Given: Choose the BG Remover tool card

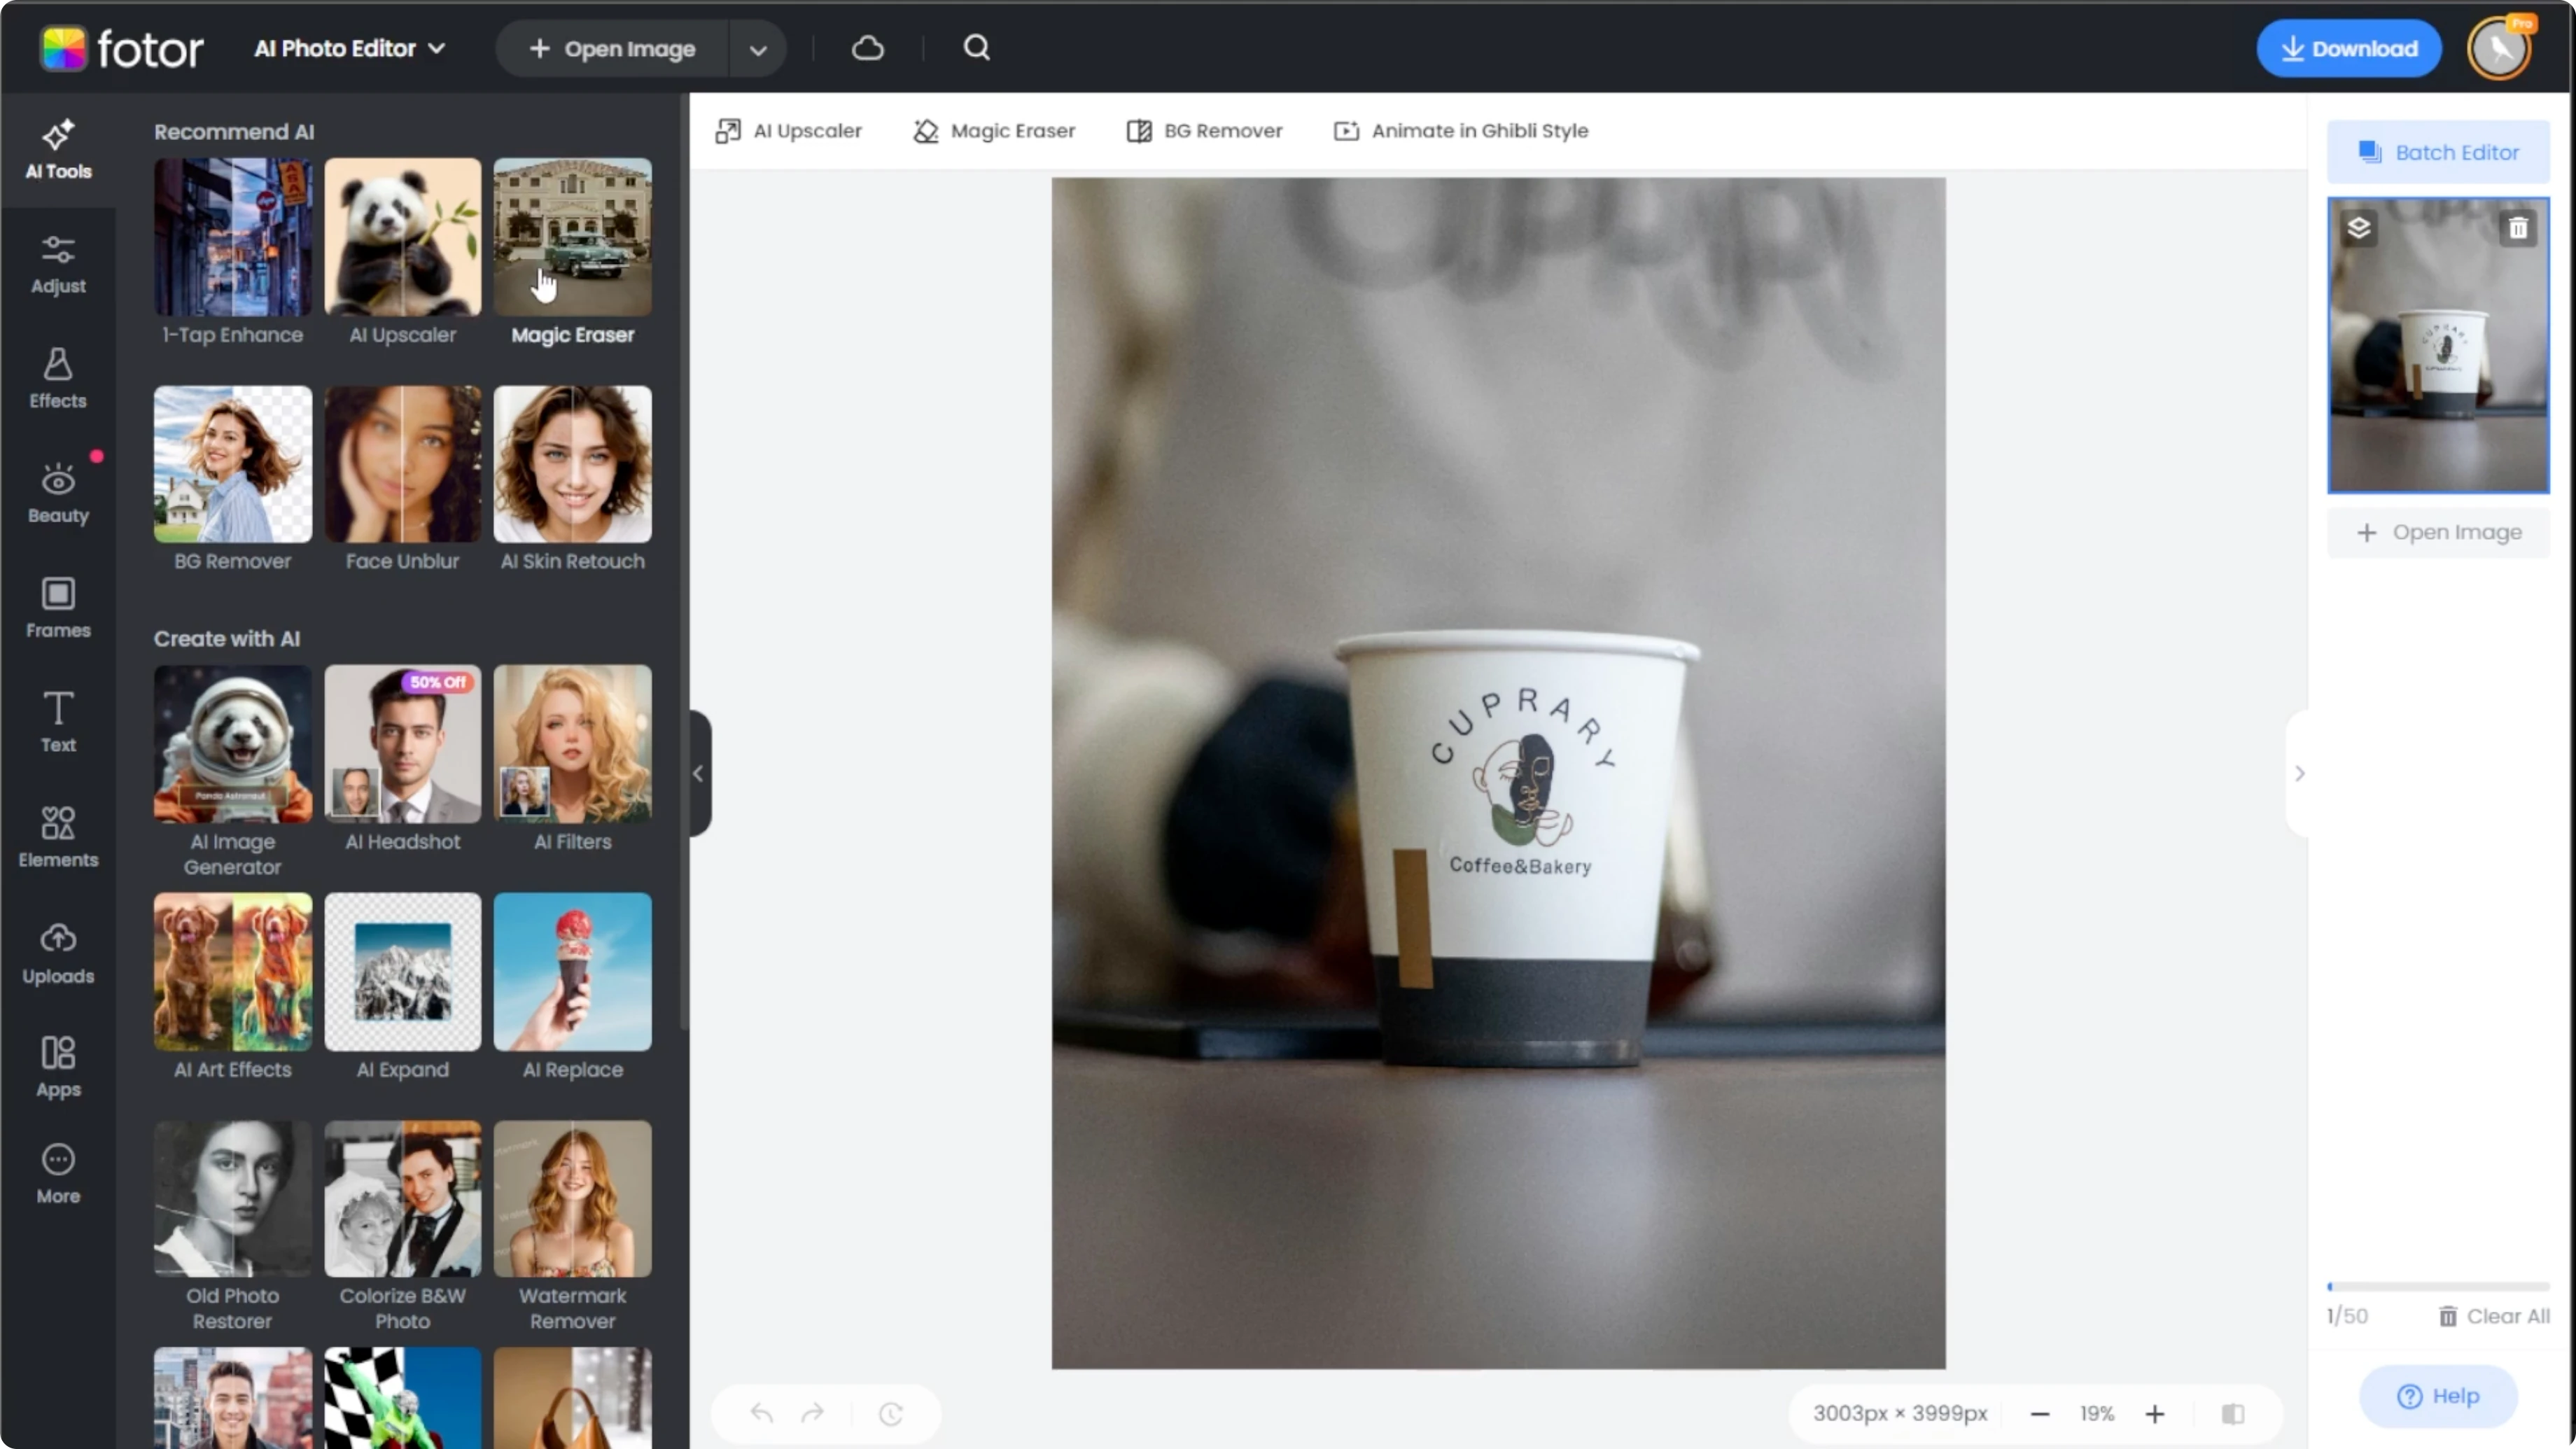Looking at the screenshot, I should click(x=232, y=480).
